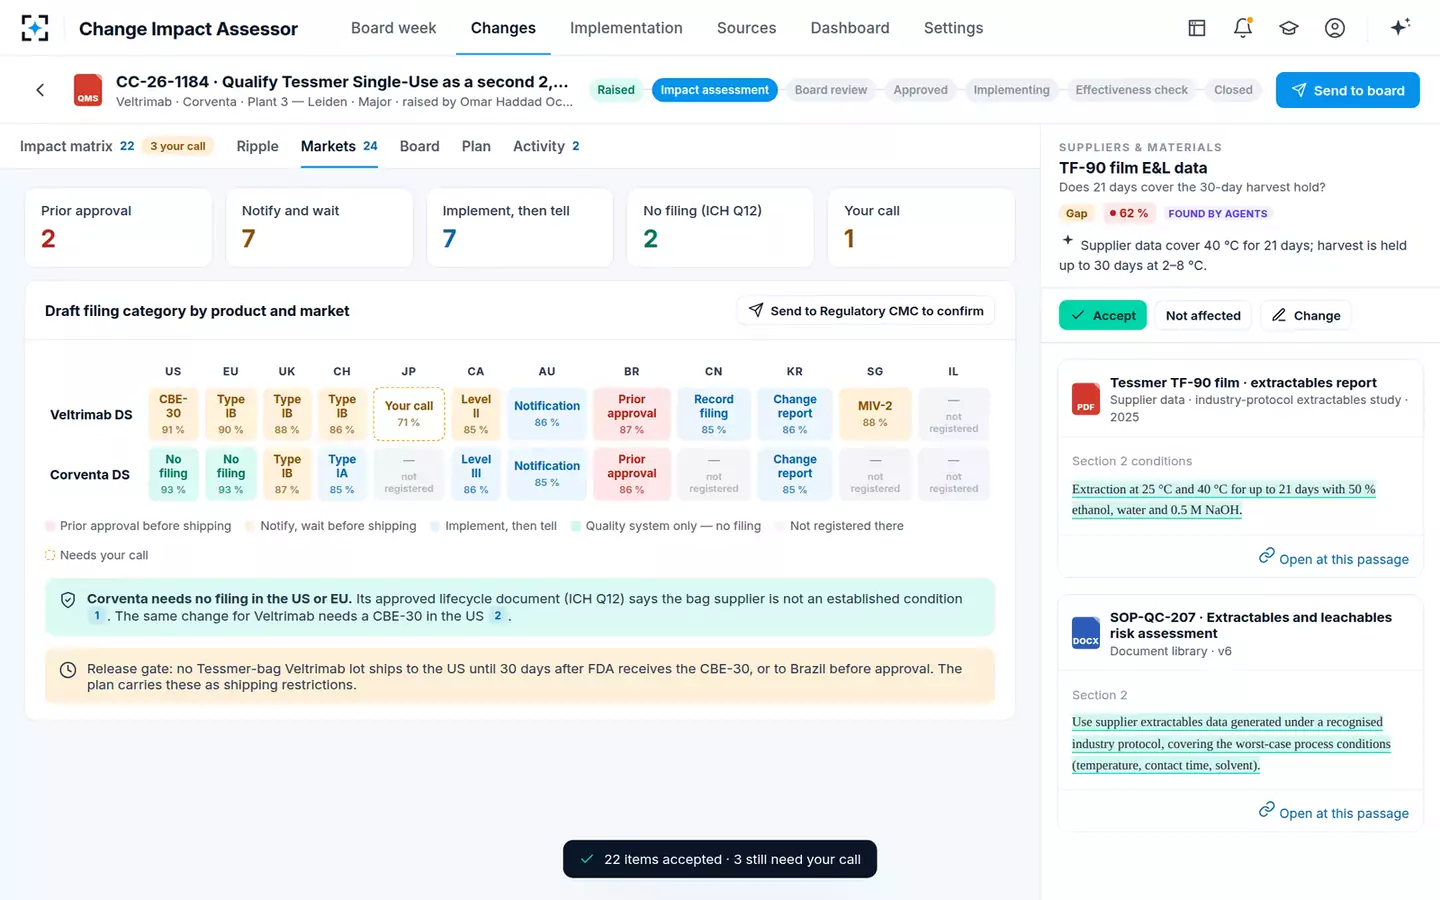Open the learning cap icon
The width and height of the screenshot is (1440, 900).
pyautogui.click(x=1289, y=28)
